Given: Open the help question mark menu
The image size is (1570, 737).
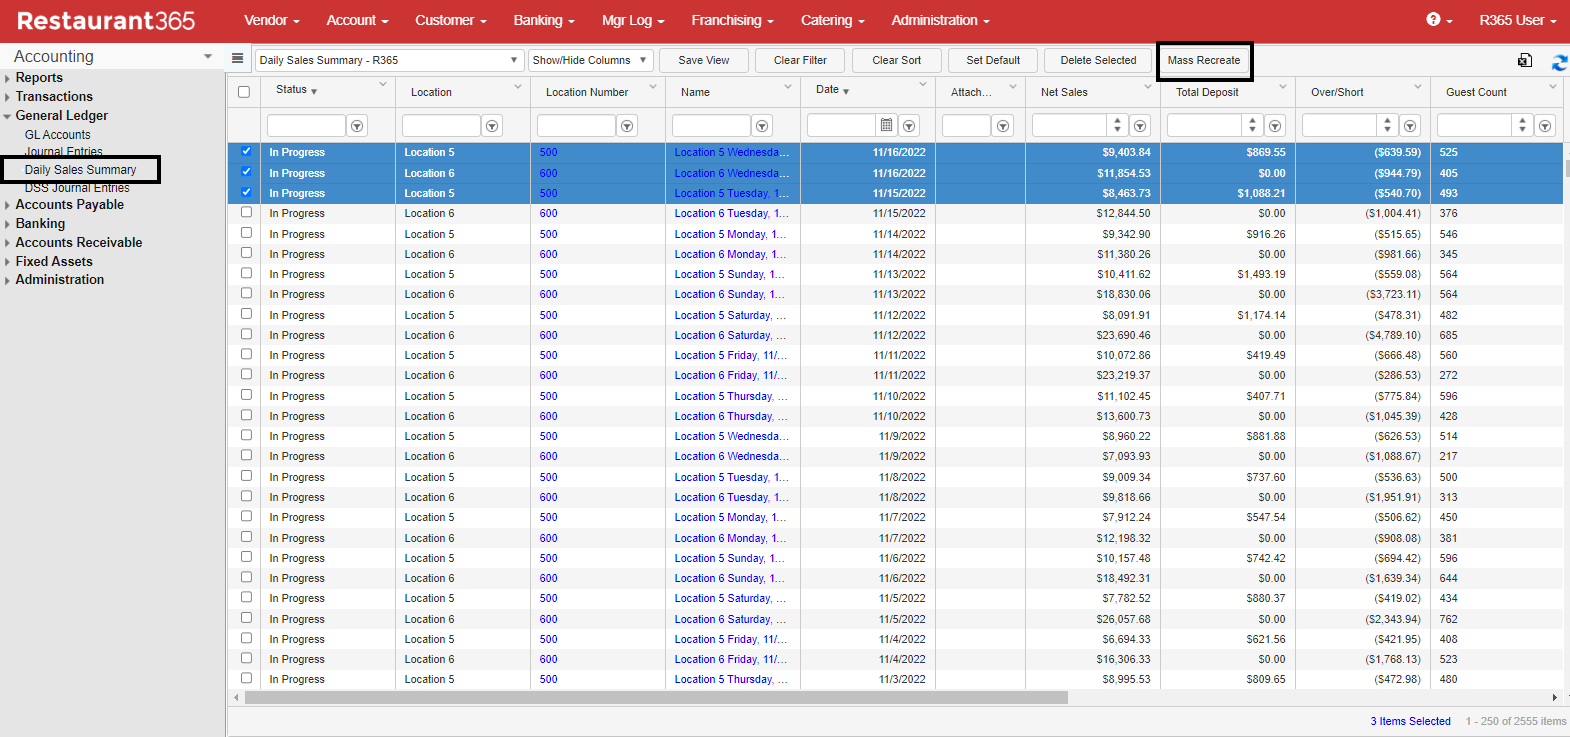Looking at the screenshot, I should pyautogui.click(x=1439, y=20).
